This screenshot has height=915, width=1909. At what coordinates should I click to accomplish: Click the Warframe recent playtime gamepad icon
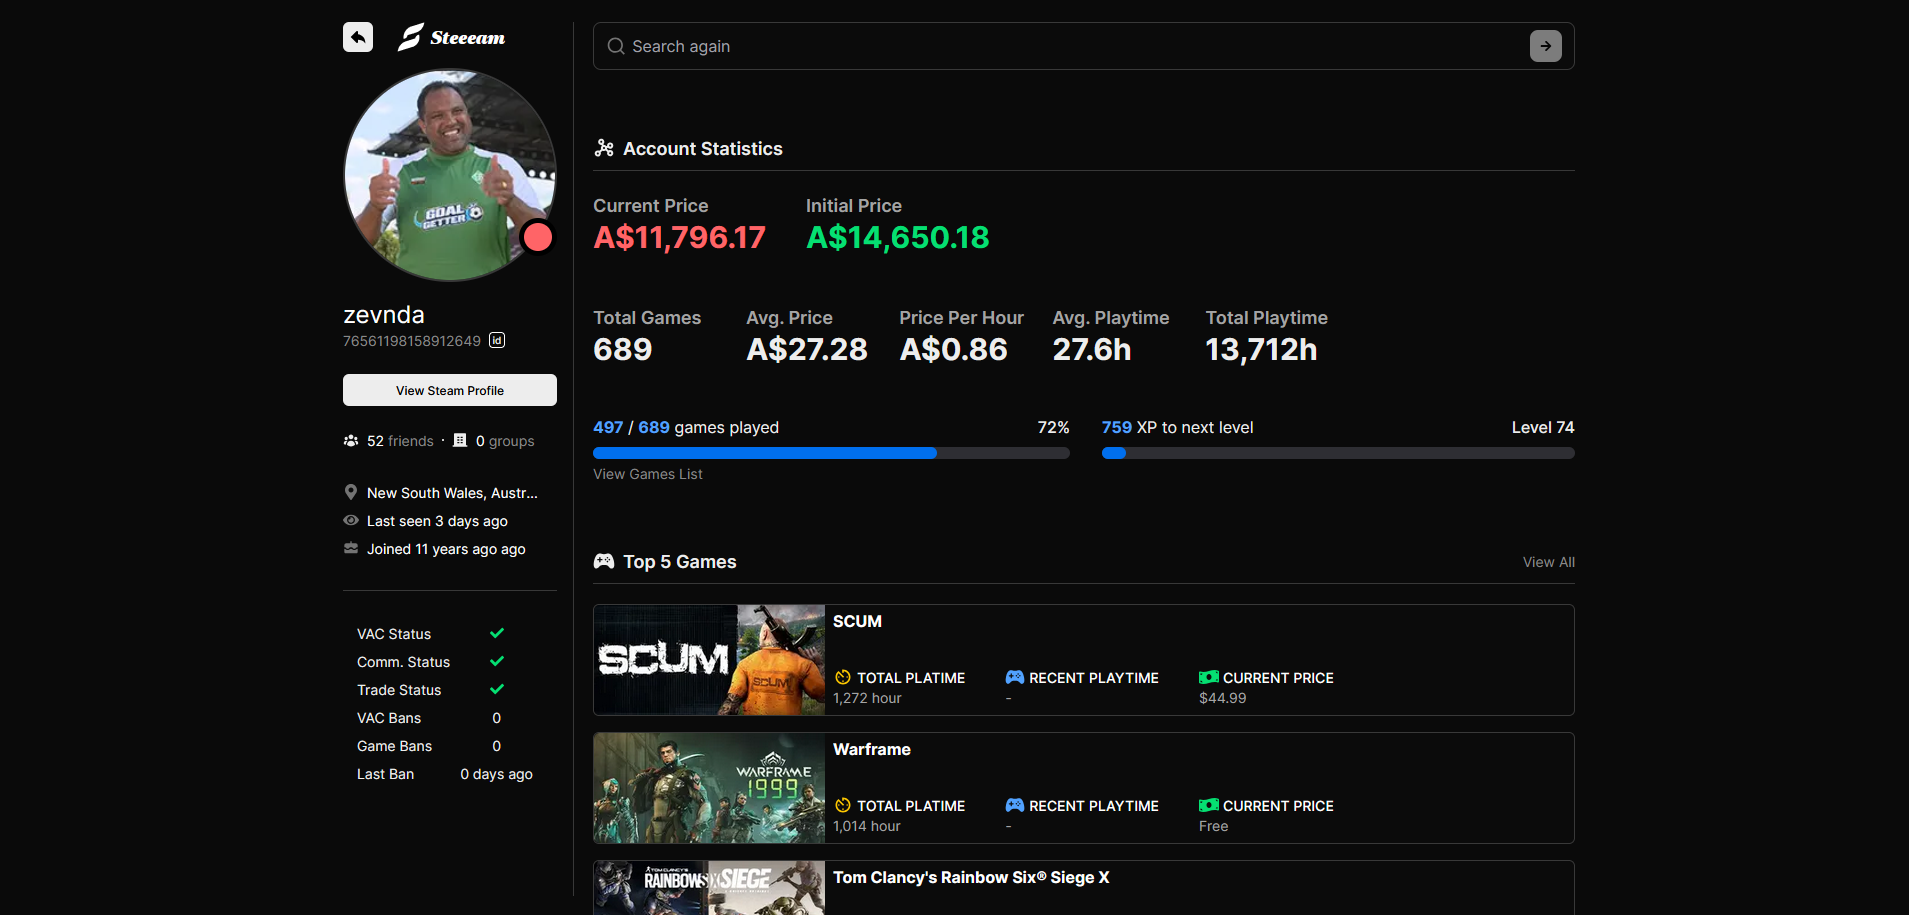coord(1015,805)
